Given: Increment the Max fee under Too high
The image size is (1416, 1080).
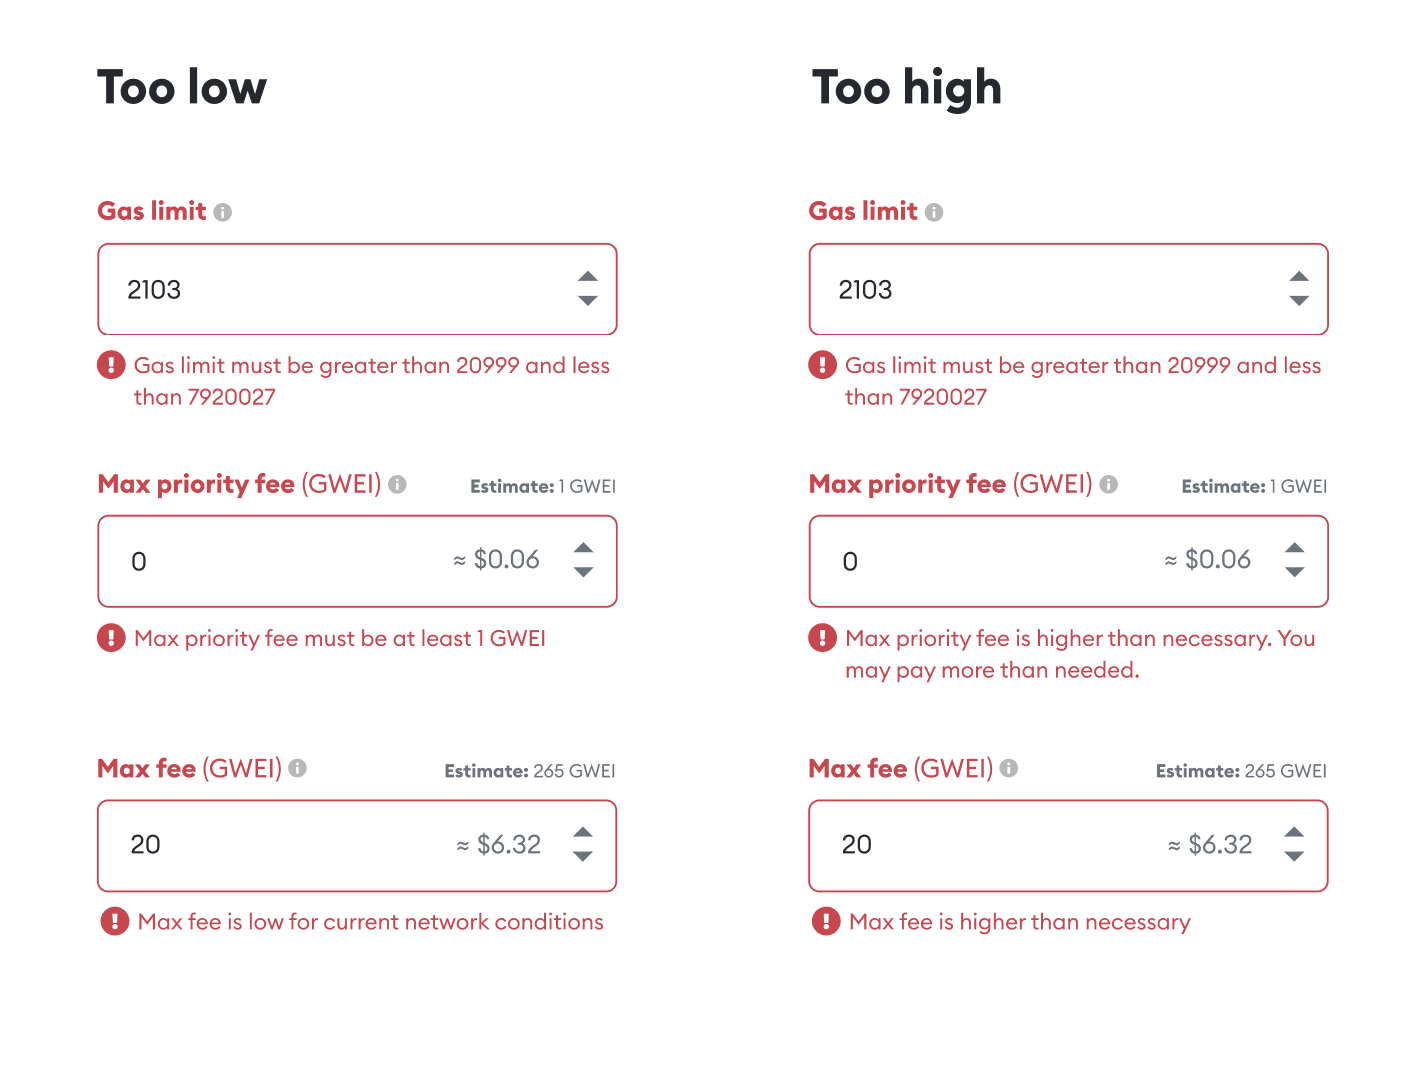Looking at the screenshot, I should (1295, 833).
